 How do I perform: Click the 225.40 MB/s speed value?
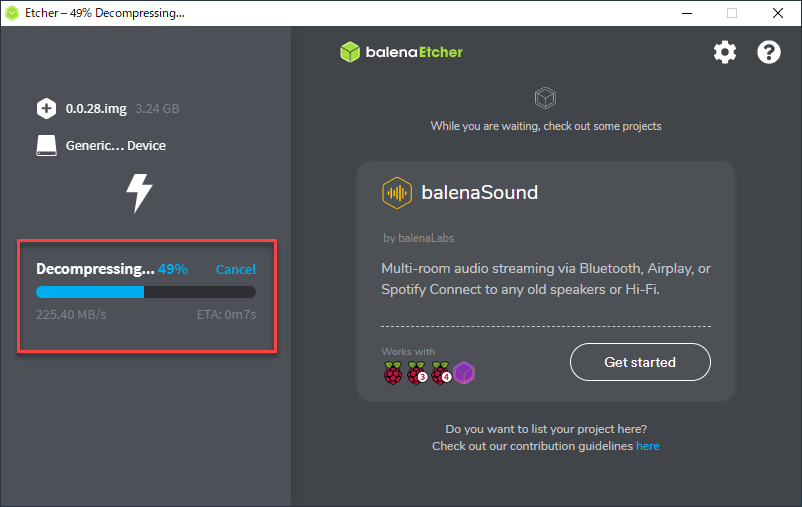[x=71, y=315]
